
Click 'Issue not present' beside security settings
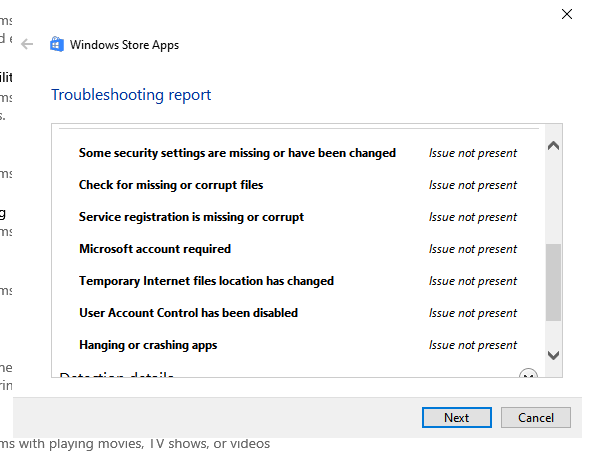tap(473, 153)
